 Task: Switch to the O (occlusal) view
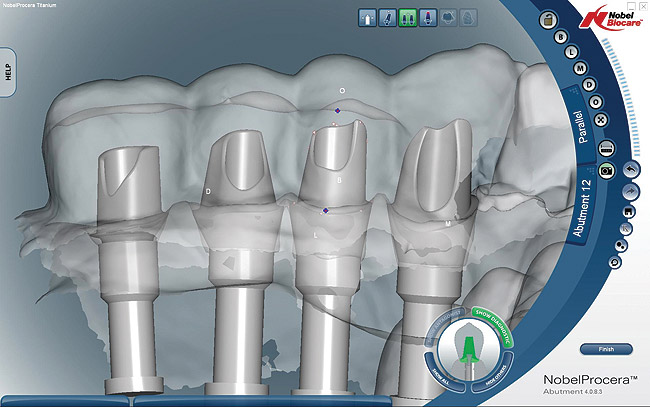[596, 102]
